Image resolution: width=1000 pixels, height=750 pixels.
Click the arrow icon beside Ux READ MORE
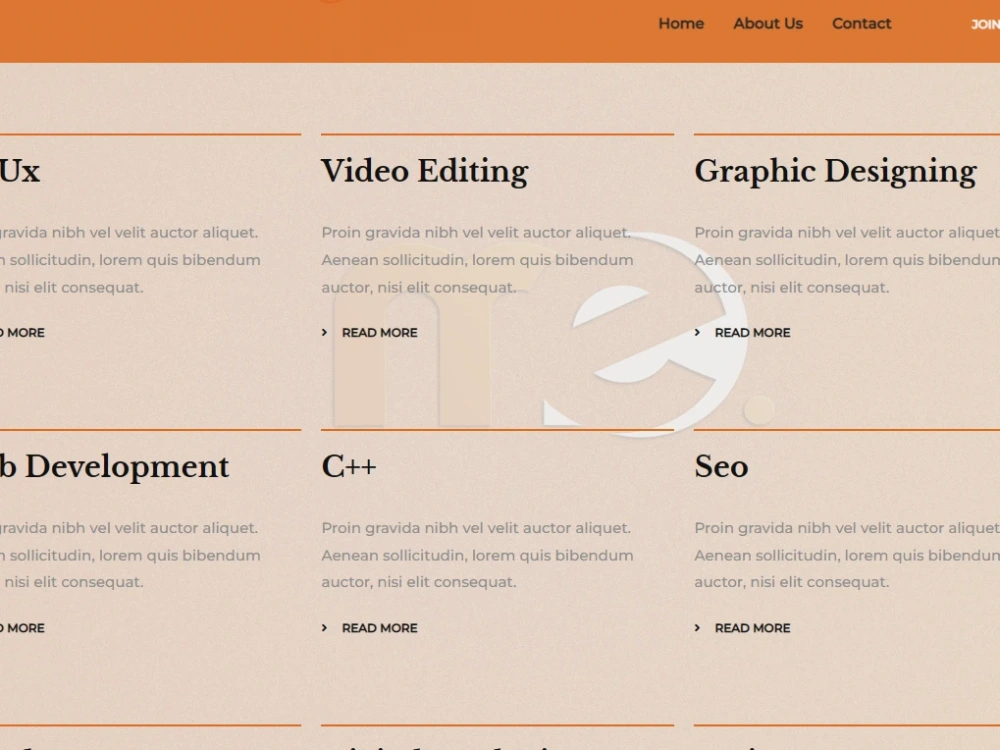point(2,332)
